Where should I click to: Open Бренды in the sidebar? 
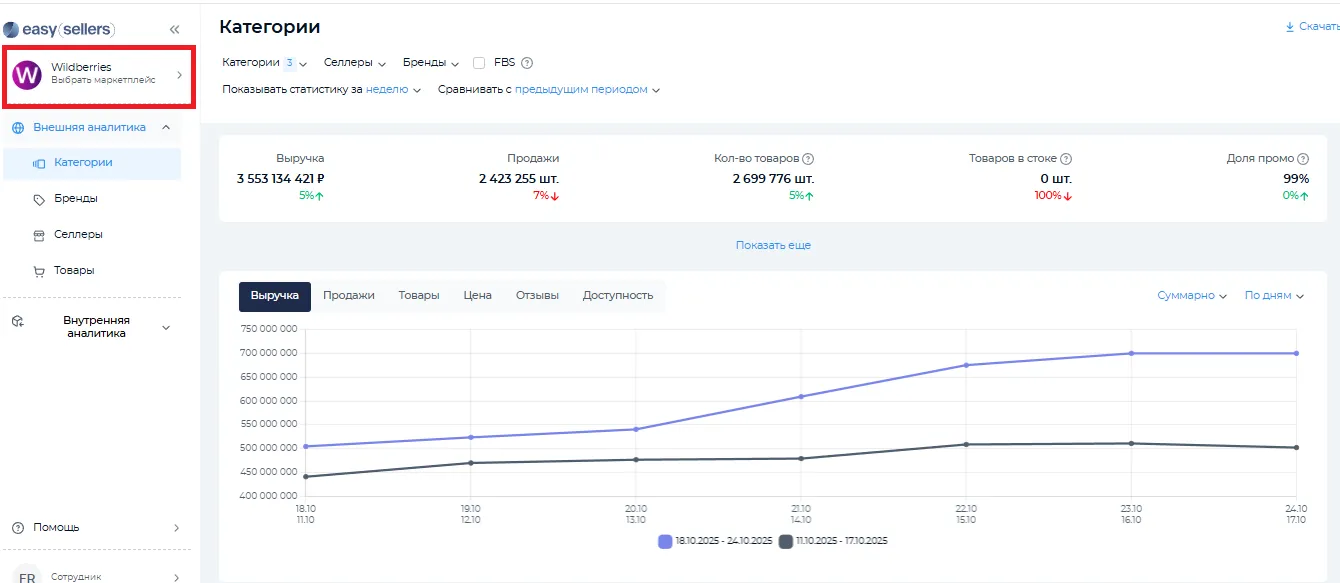coord(76,199)
